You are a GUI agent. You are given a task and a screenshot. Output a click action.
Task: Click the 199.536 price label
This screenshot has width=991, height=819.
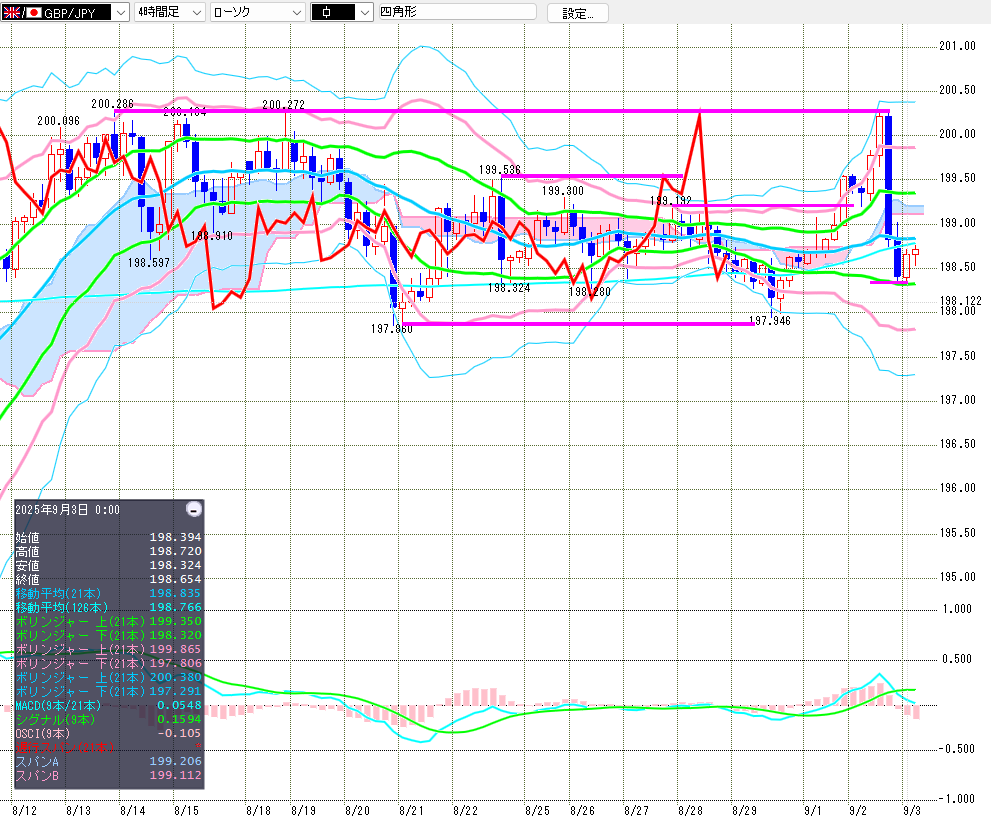point(499,169)
